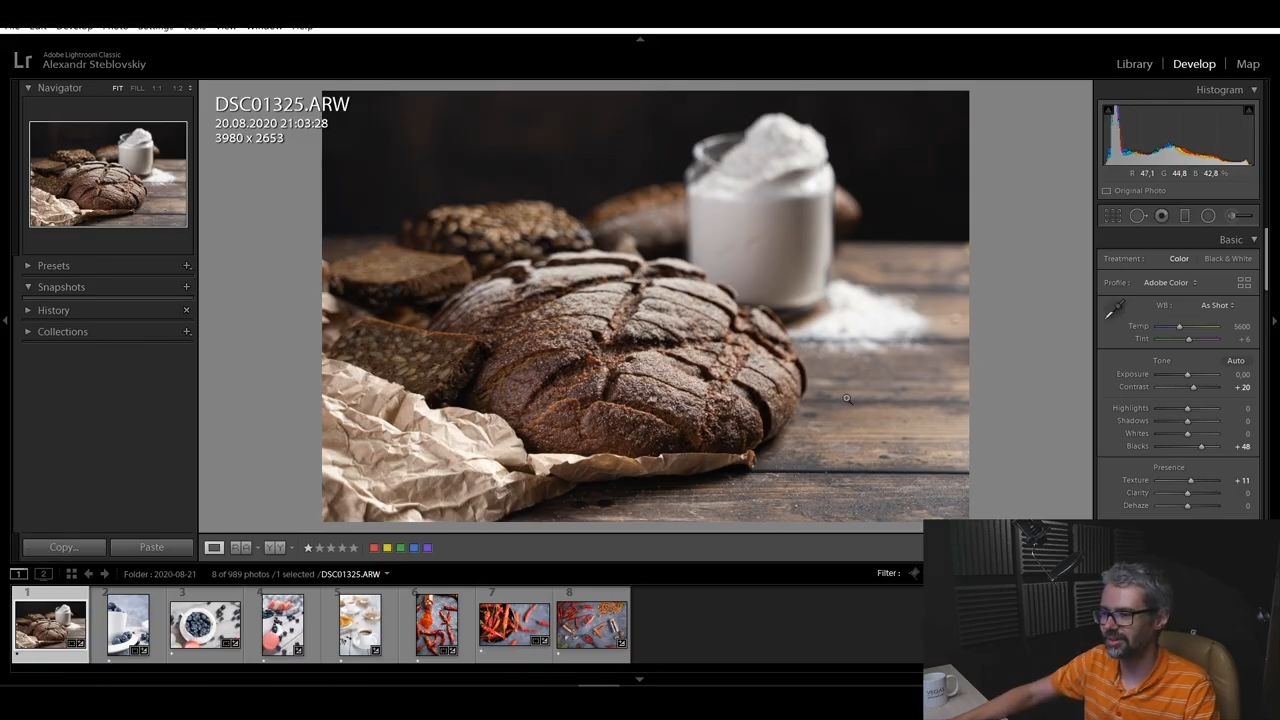1280x720 pixels.
Task: Click the Lightroom Lr logo
Action: pos(22,61)
